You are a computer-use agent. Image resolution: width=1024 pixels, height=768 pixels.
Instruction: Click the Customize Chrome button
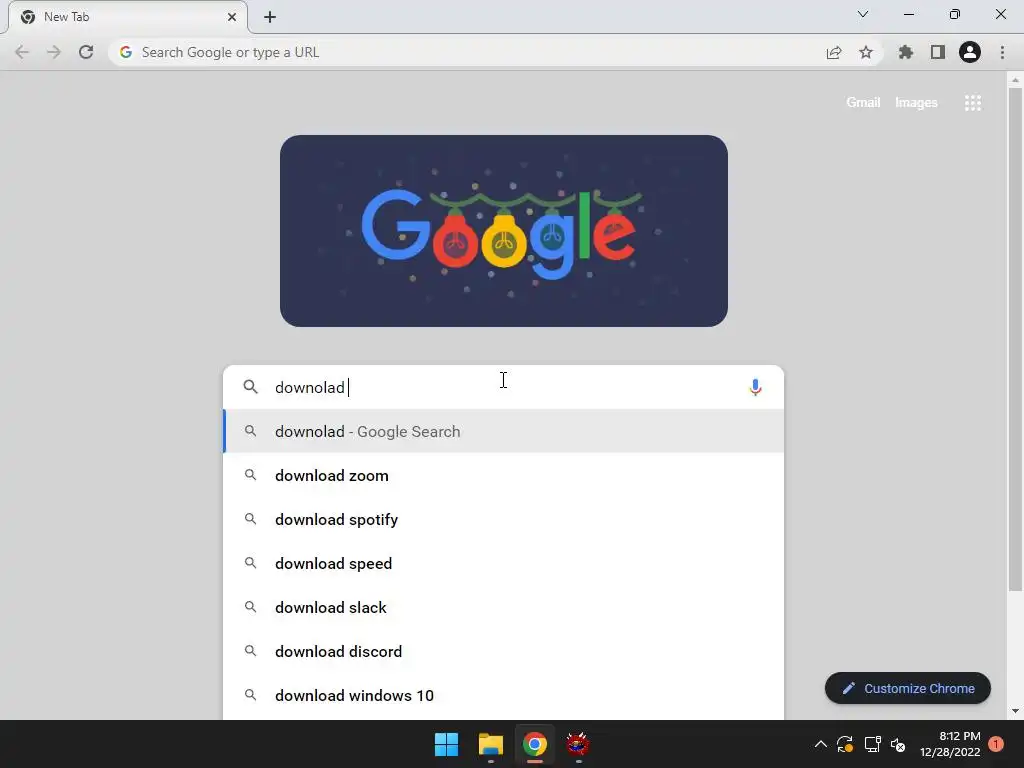(x=908, y=688)
